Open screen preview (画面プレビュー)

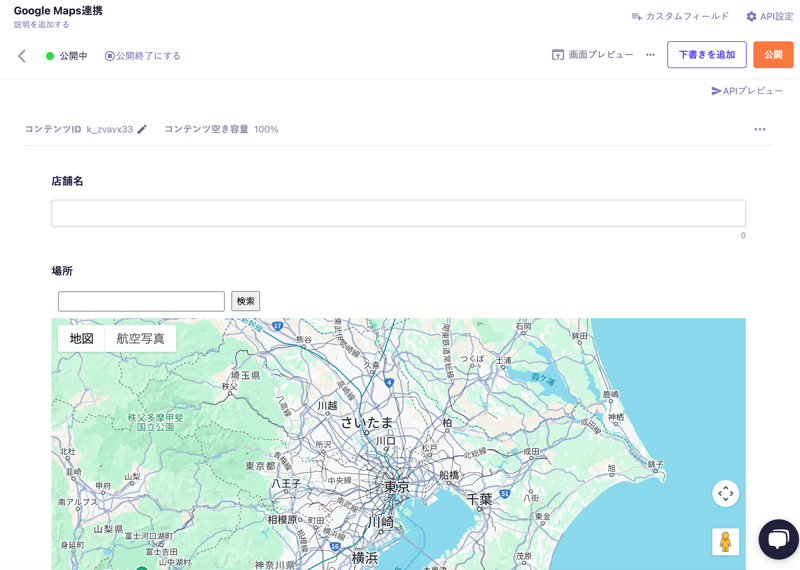(592, 55)
